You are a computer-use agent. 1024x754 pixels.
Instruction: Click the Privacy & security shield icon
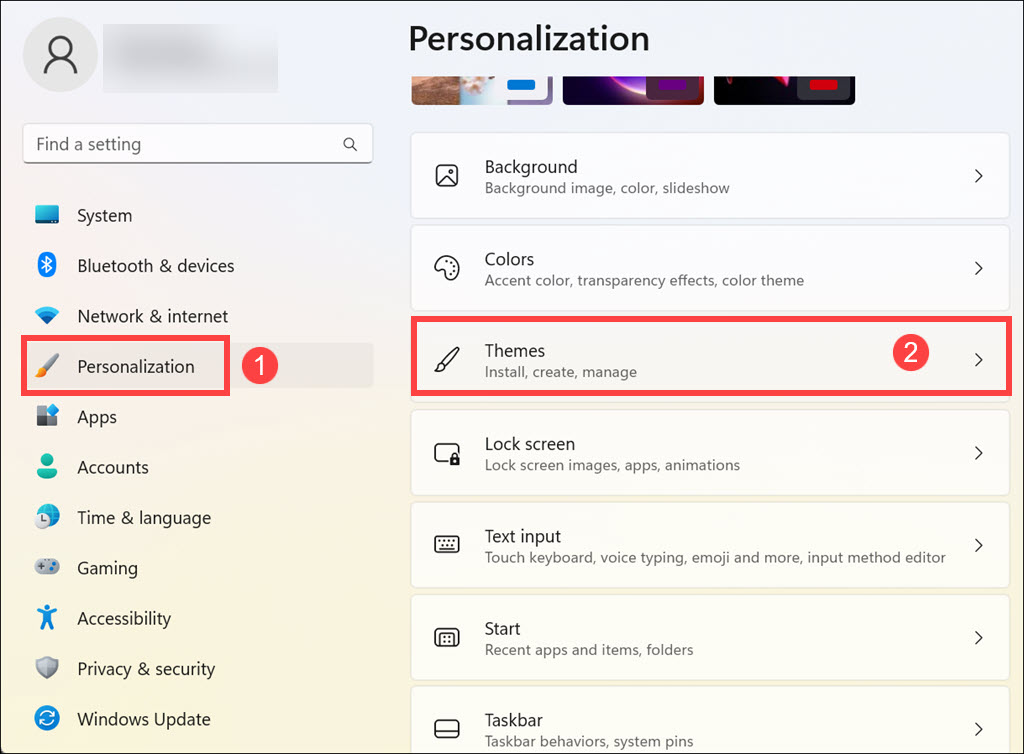pos(47,668)
